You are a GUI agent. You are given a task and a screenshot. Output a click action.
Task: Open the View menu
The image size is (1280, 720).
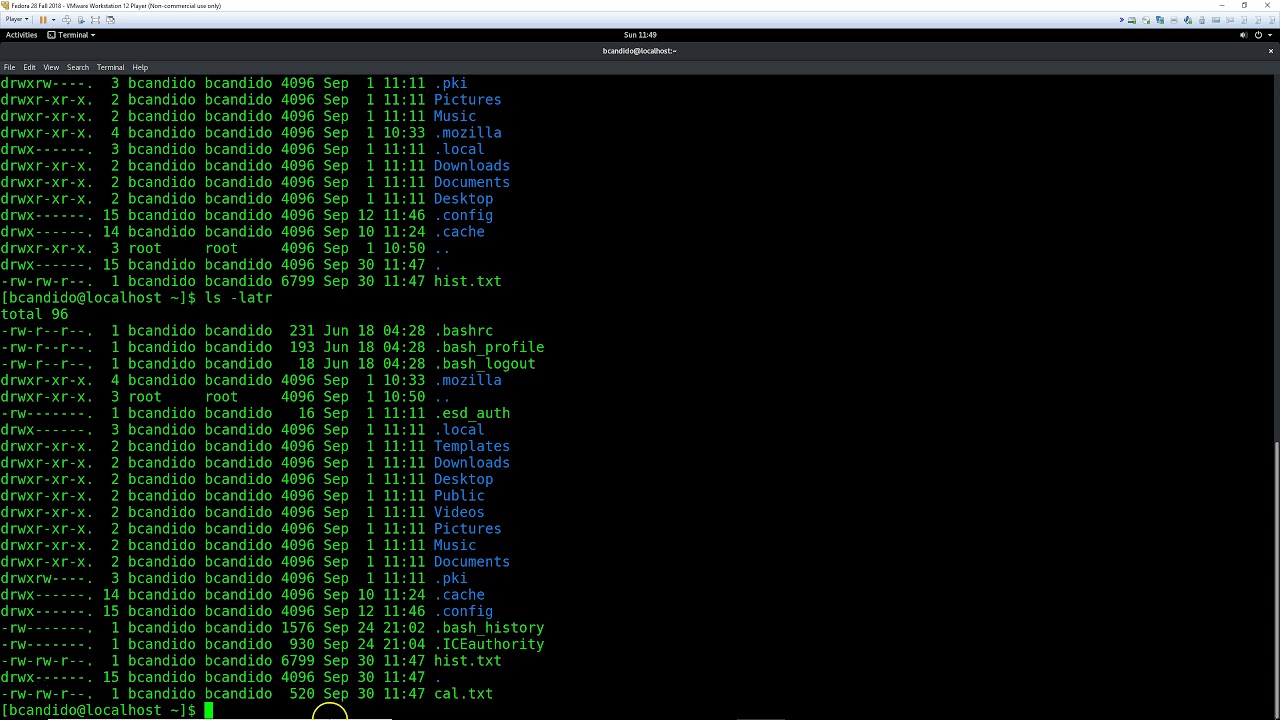click(x=51, y=67)
